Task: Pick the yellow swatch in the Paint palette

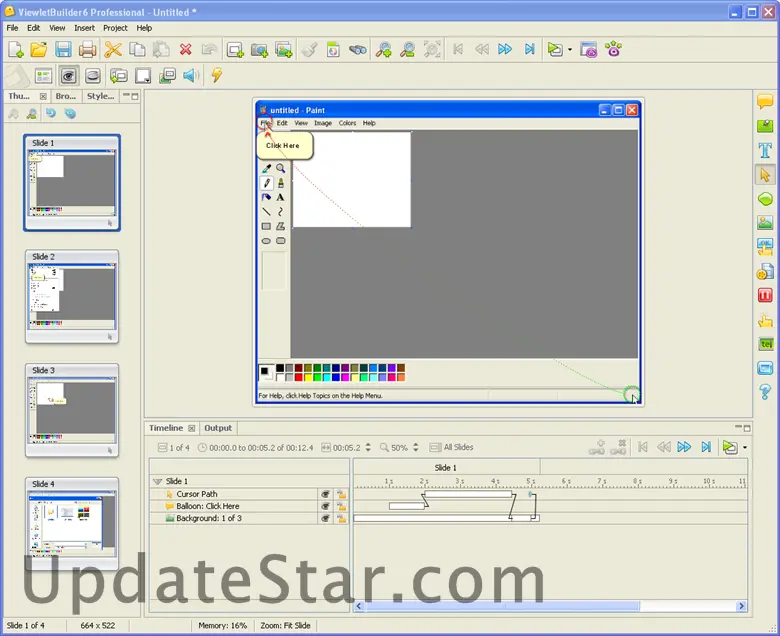Action: tap(307, 377)
